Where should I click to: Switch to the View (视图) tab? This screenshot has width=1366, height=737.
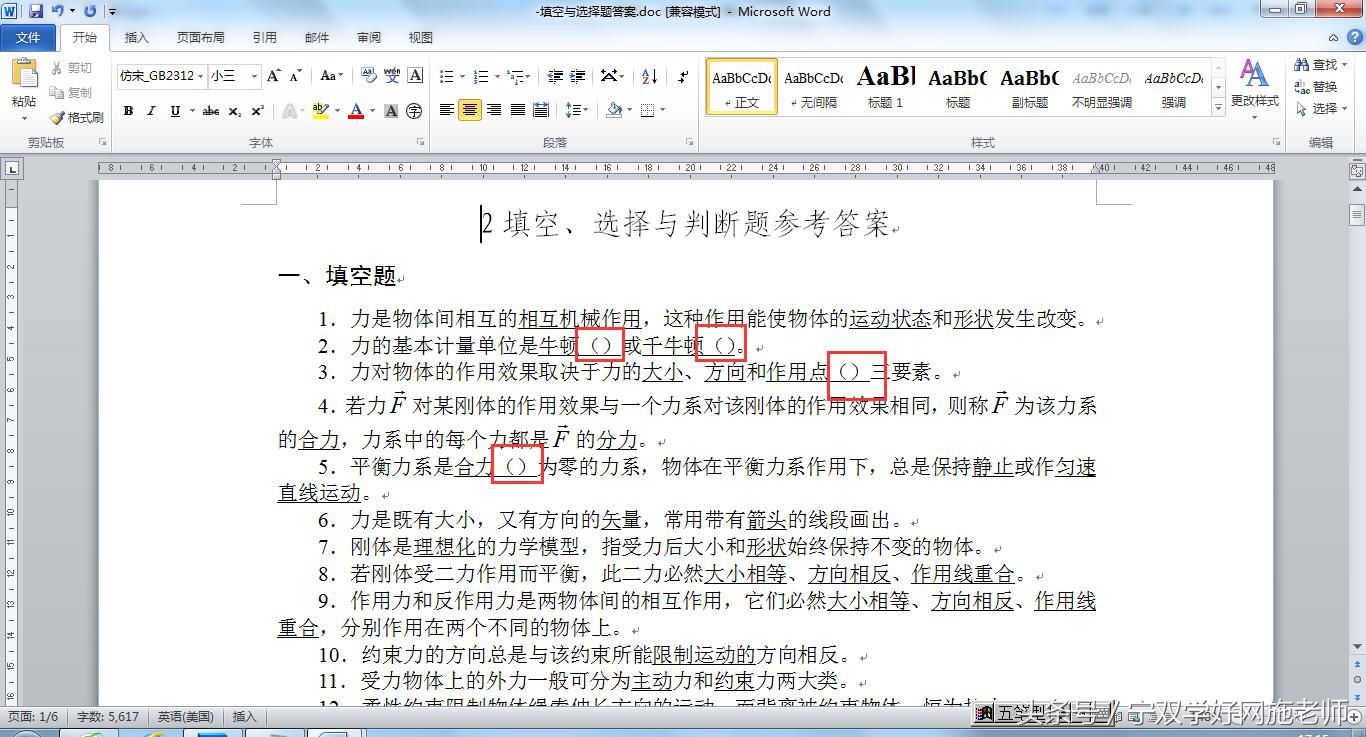tap(421, 38)
